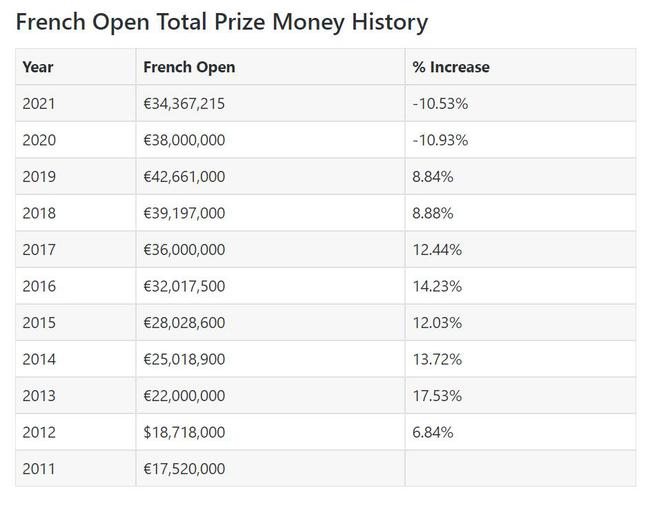
Task: Click the €38,000,000 prize money cell
Action: tap(184, 140)
